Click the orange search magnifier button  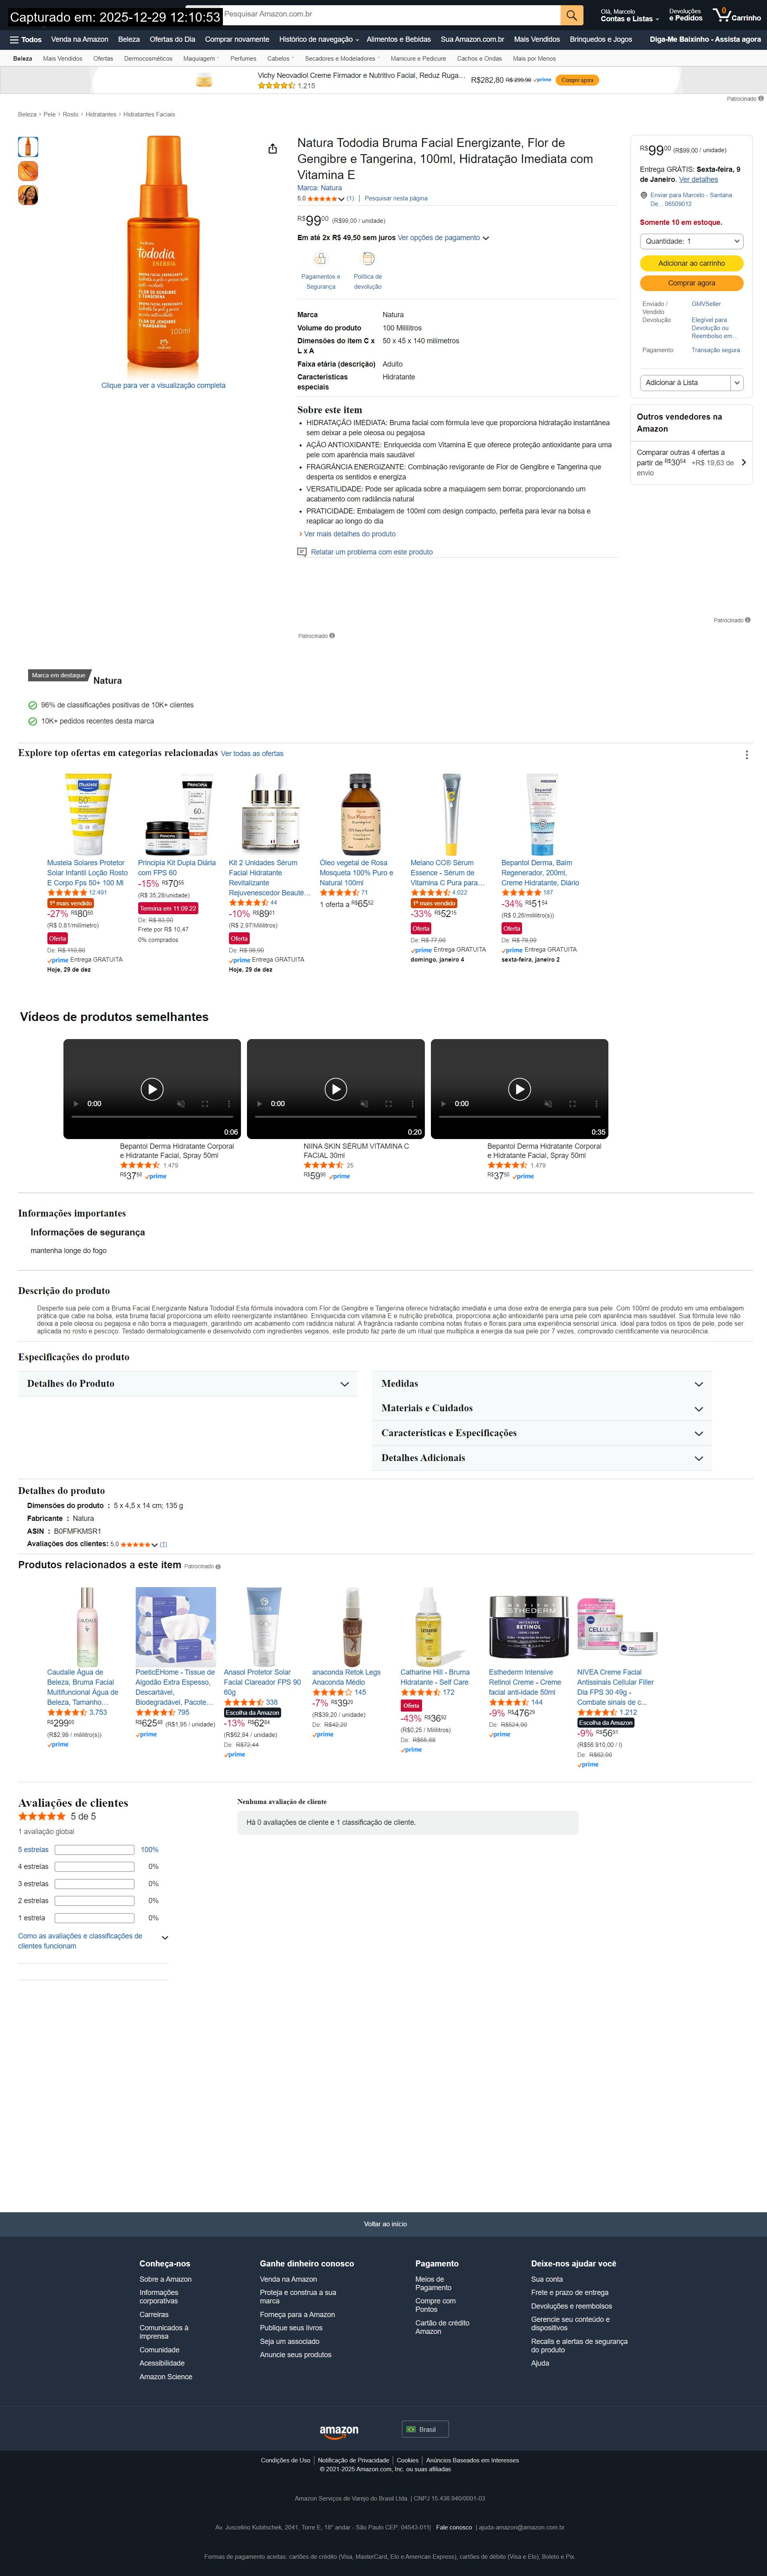click(x=572, y=15)
